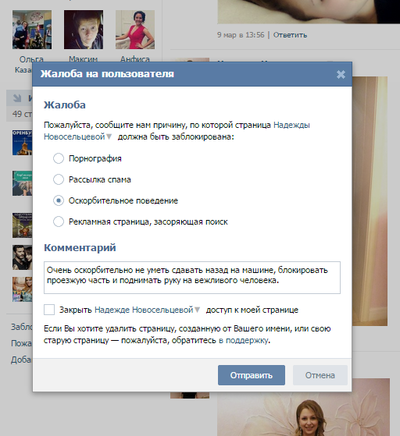Open the photo of the smiling woman at the bottom
The width and height of the screenshot is (400, 436).
pyautogui.click(x=303, y=407)
